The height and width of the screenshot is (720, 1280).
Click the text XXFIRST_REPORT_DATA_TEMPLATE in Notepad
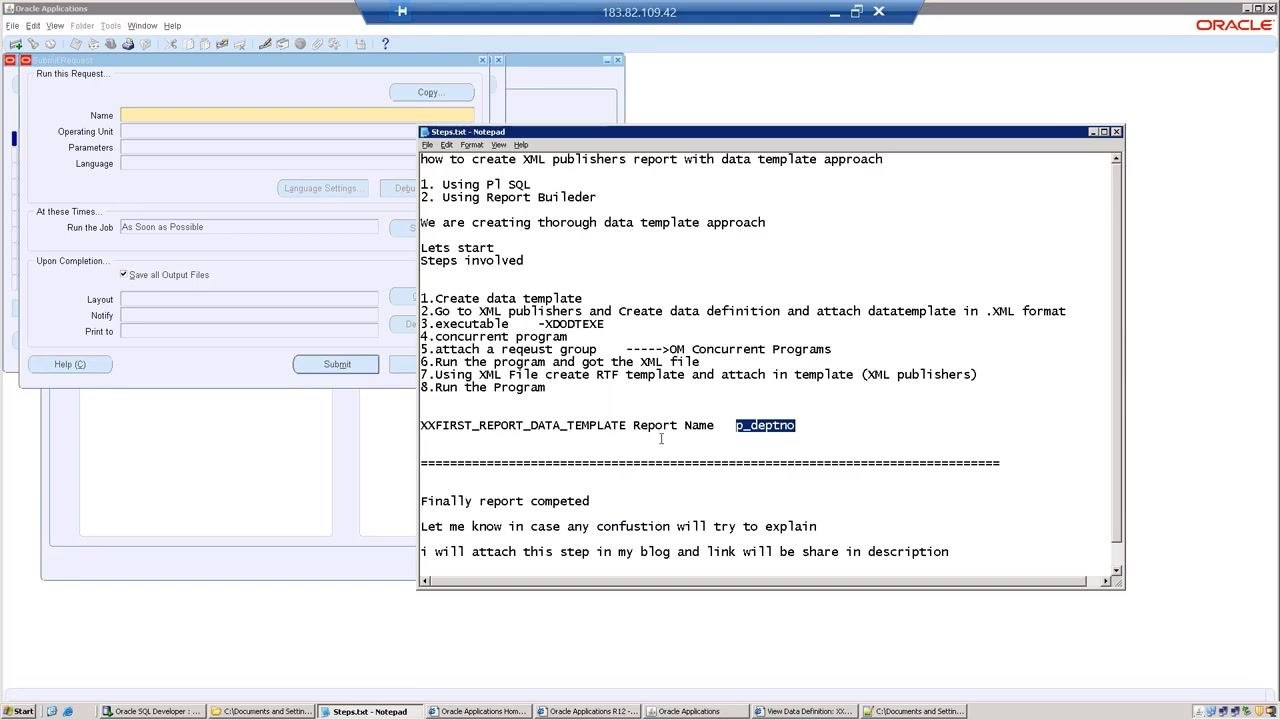pos(523,425)
